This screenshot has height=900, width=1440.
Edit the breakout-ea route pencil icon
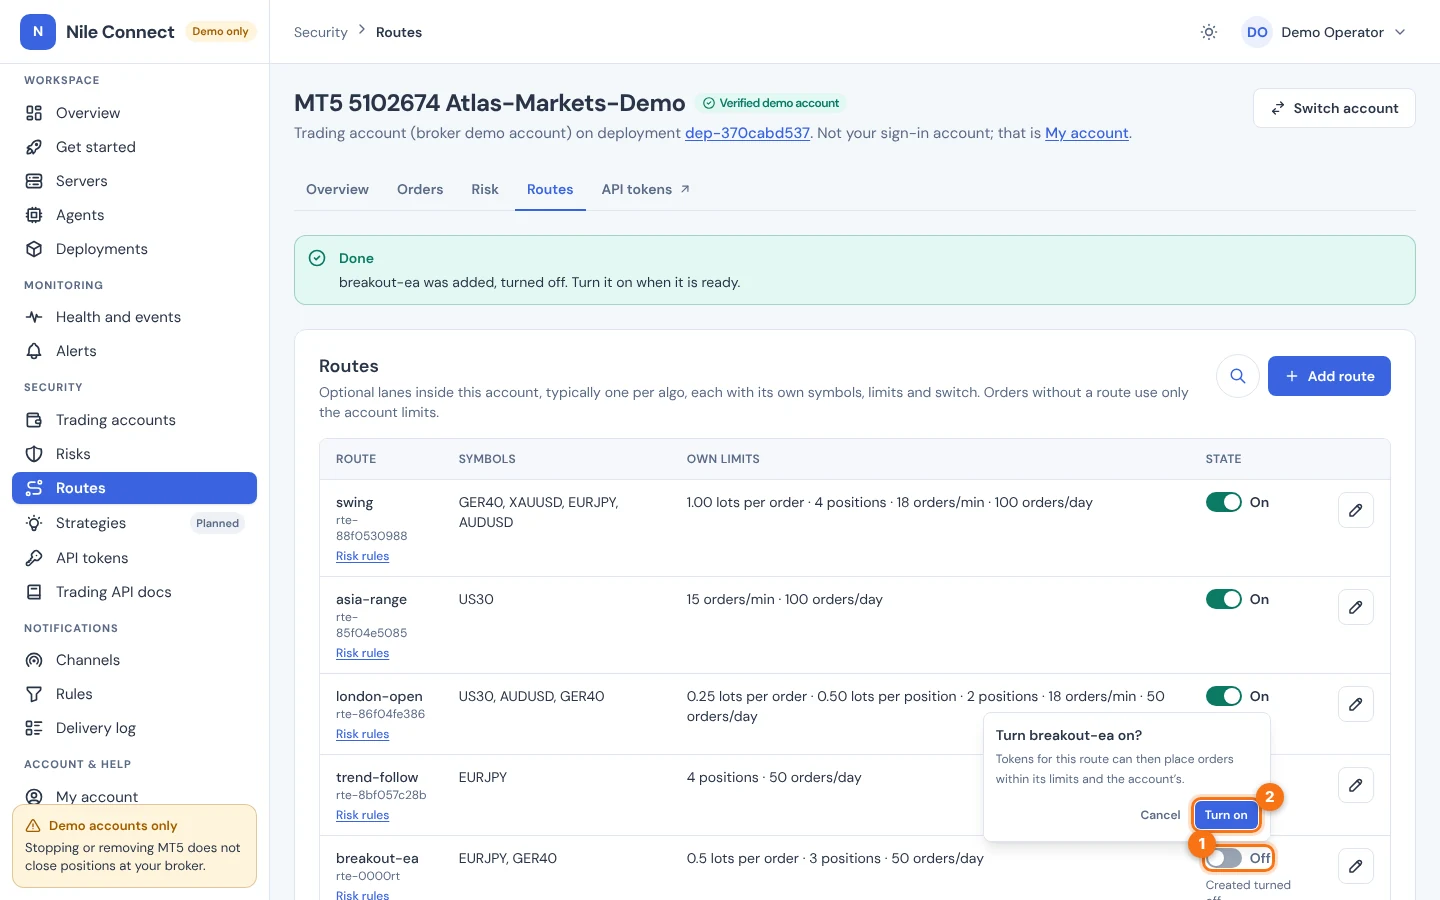pos(1356,866)
